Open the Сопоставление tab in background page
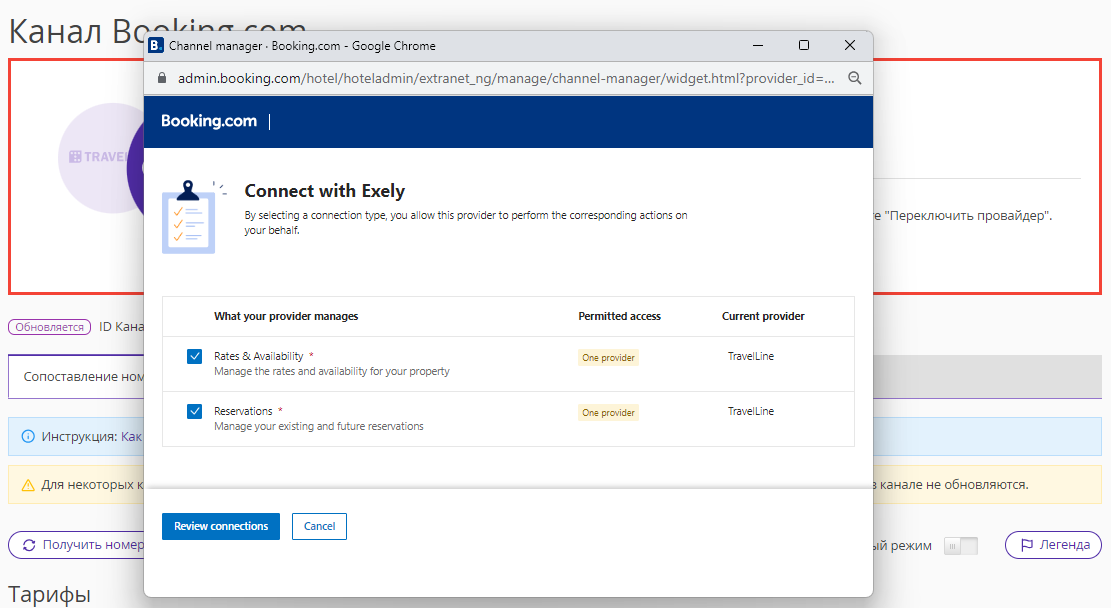The height and width of the screenshot is (608, 1111). click(77, 377)
